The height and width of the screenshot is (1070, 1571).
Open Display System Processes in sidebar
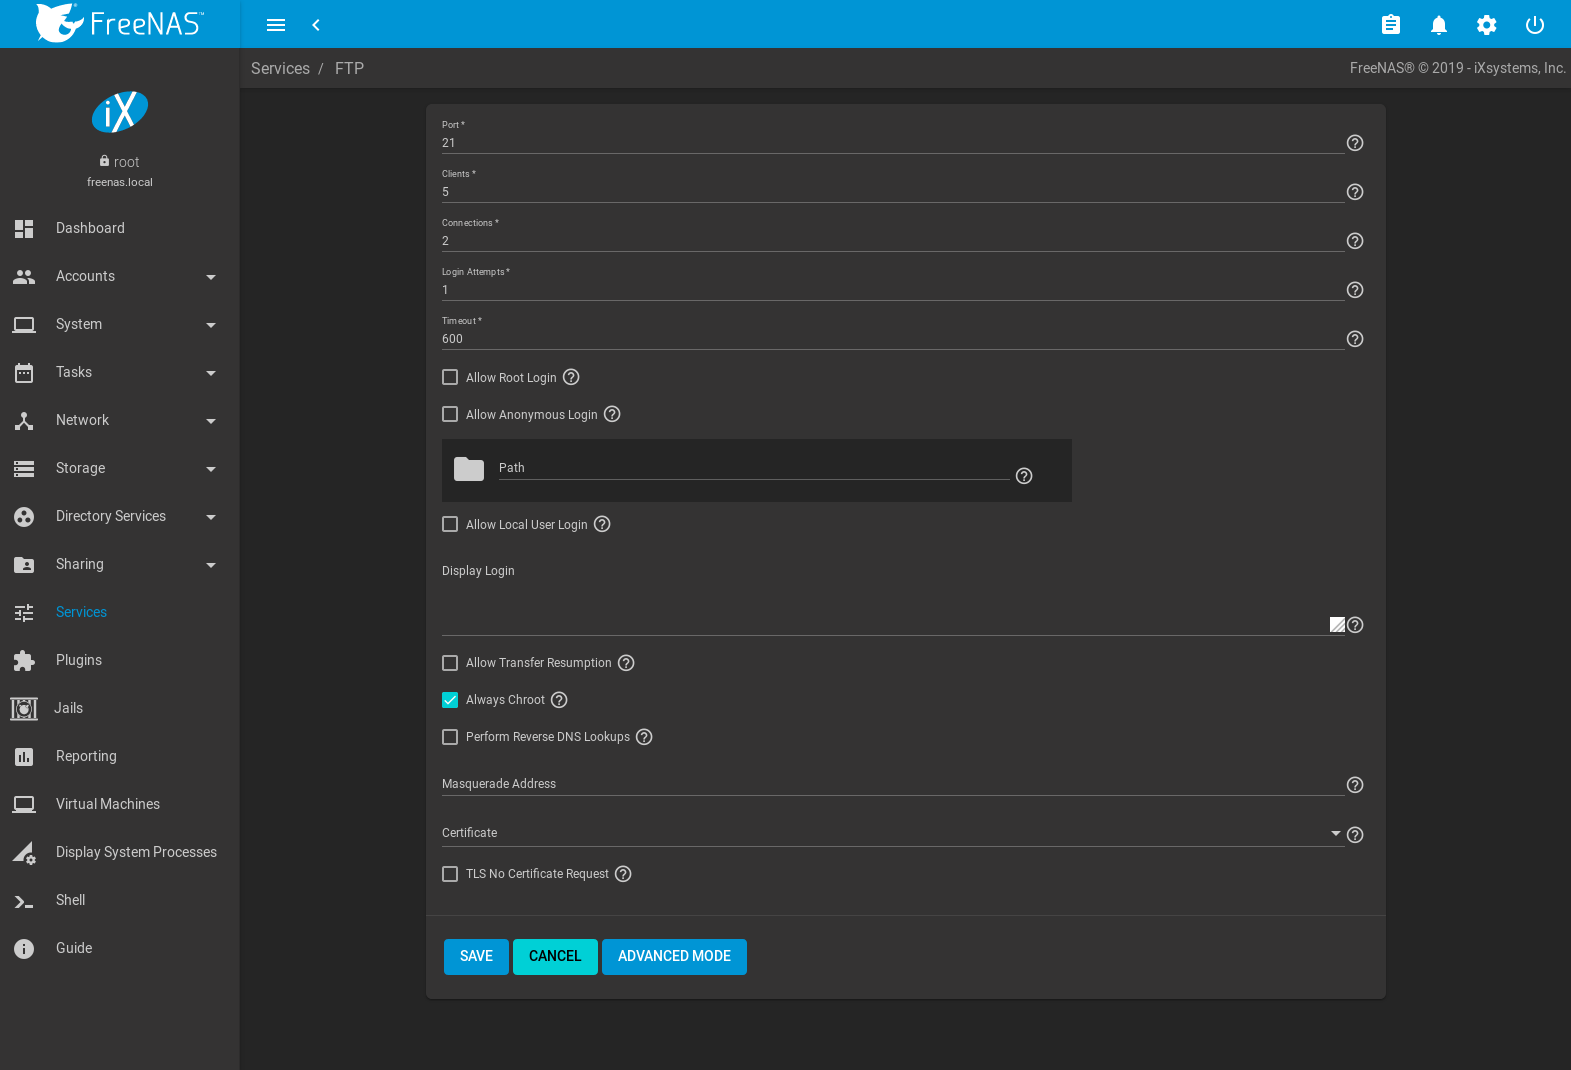[x=120, y=852]
